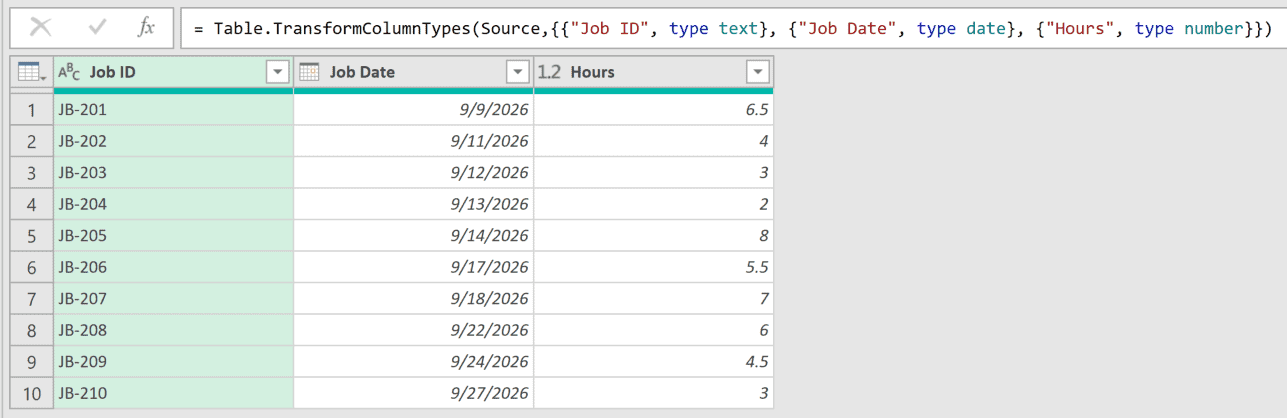
Task: Click the JB-209 cell
Action: 173,362
